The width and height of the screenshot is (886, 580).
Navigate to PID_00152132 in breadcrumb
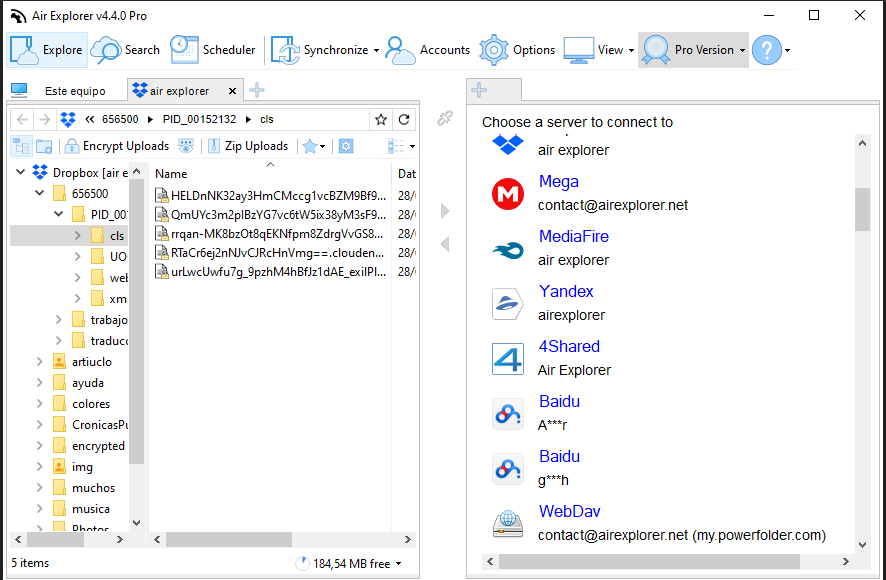click(199, 119)
